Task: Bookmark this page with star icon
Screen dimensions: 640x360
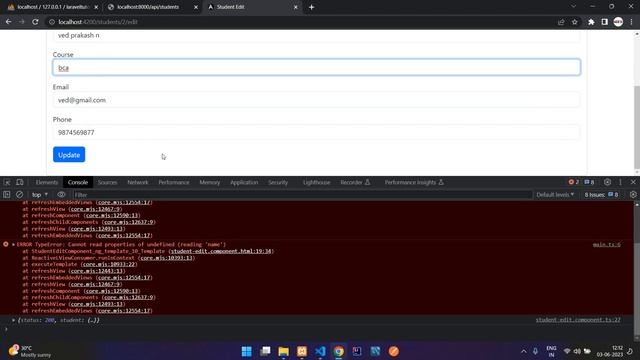Action: [575, 22]
